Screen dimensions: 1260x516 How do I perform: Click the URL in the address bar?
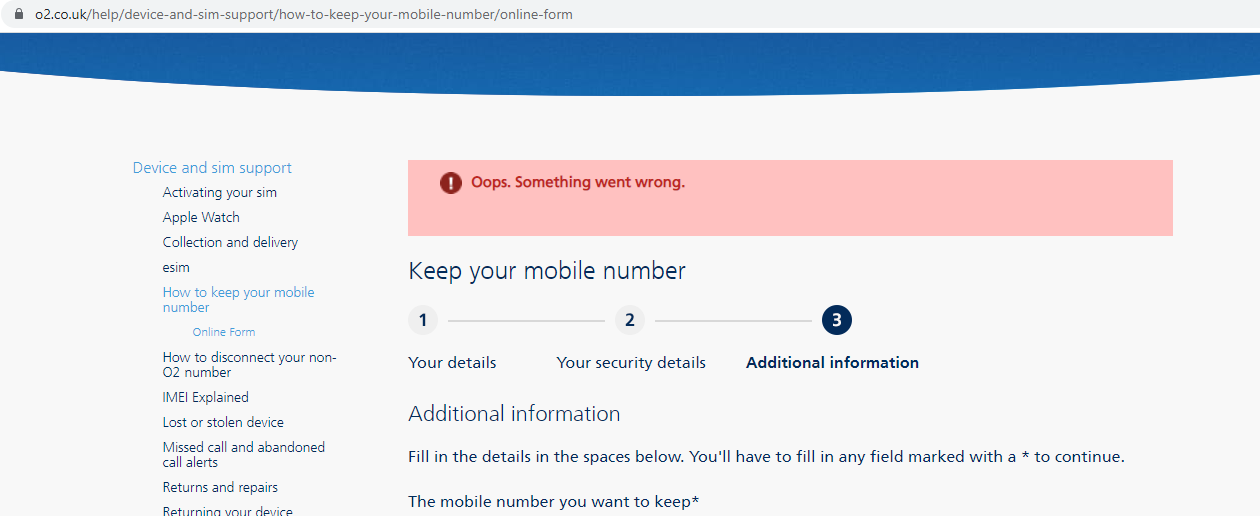click(x=304, y=15)
